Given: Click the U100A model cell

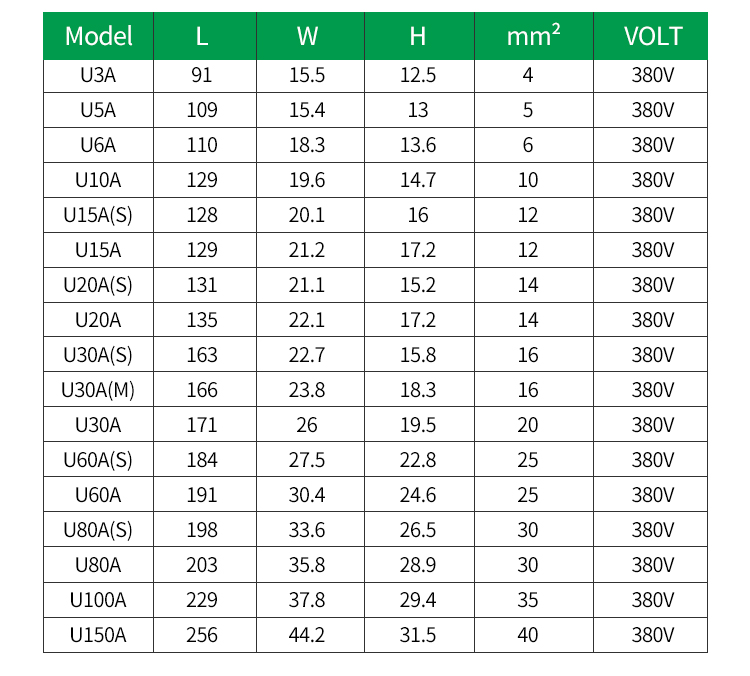Looking at the screenshot, I should coord(99,600).
